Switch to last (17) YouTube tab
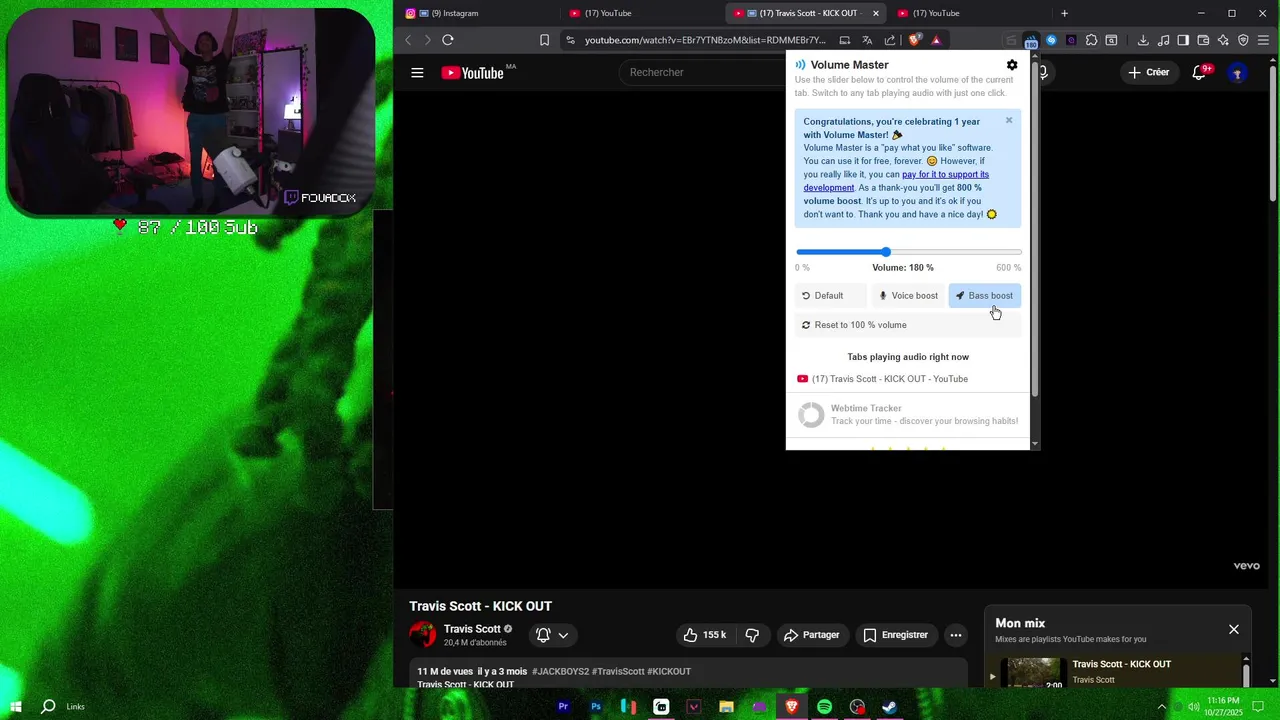 970,13
